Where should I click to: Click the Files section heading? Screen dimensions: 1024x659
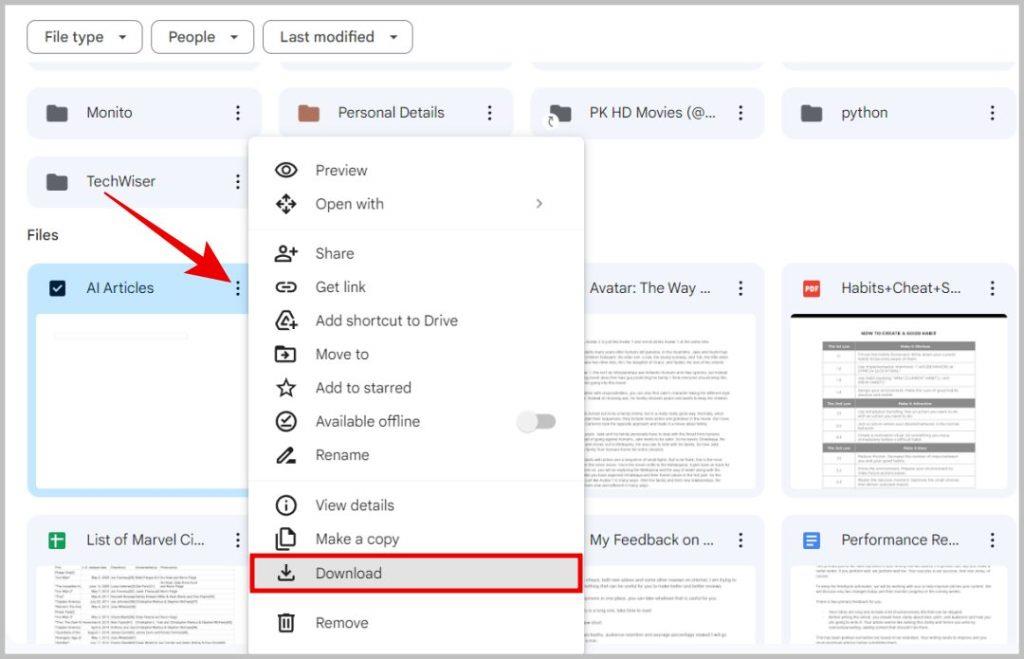42,235
